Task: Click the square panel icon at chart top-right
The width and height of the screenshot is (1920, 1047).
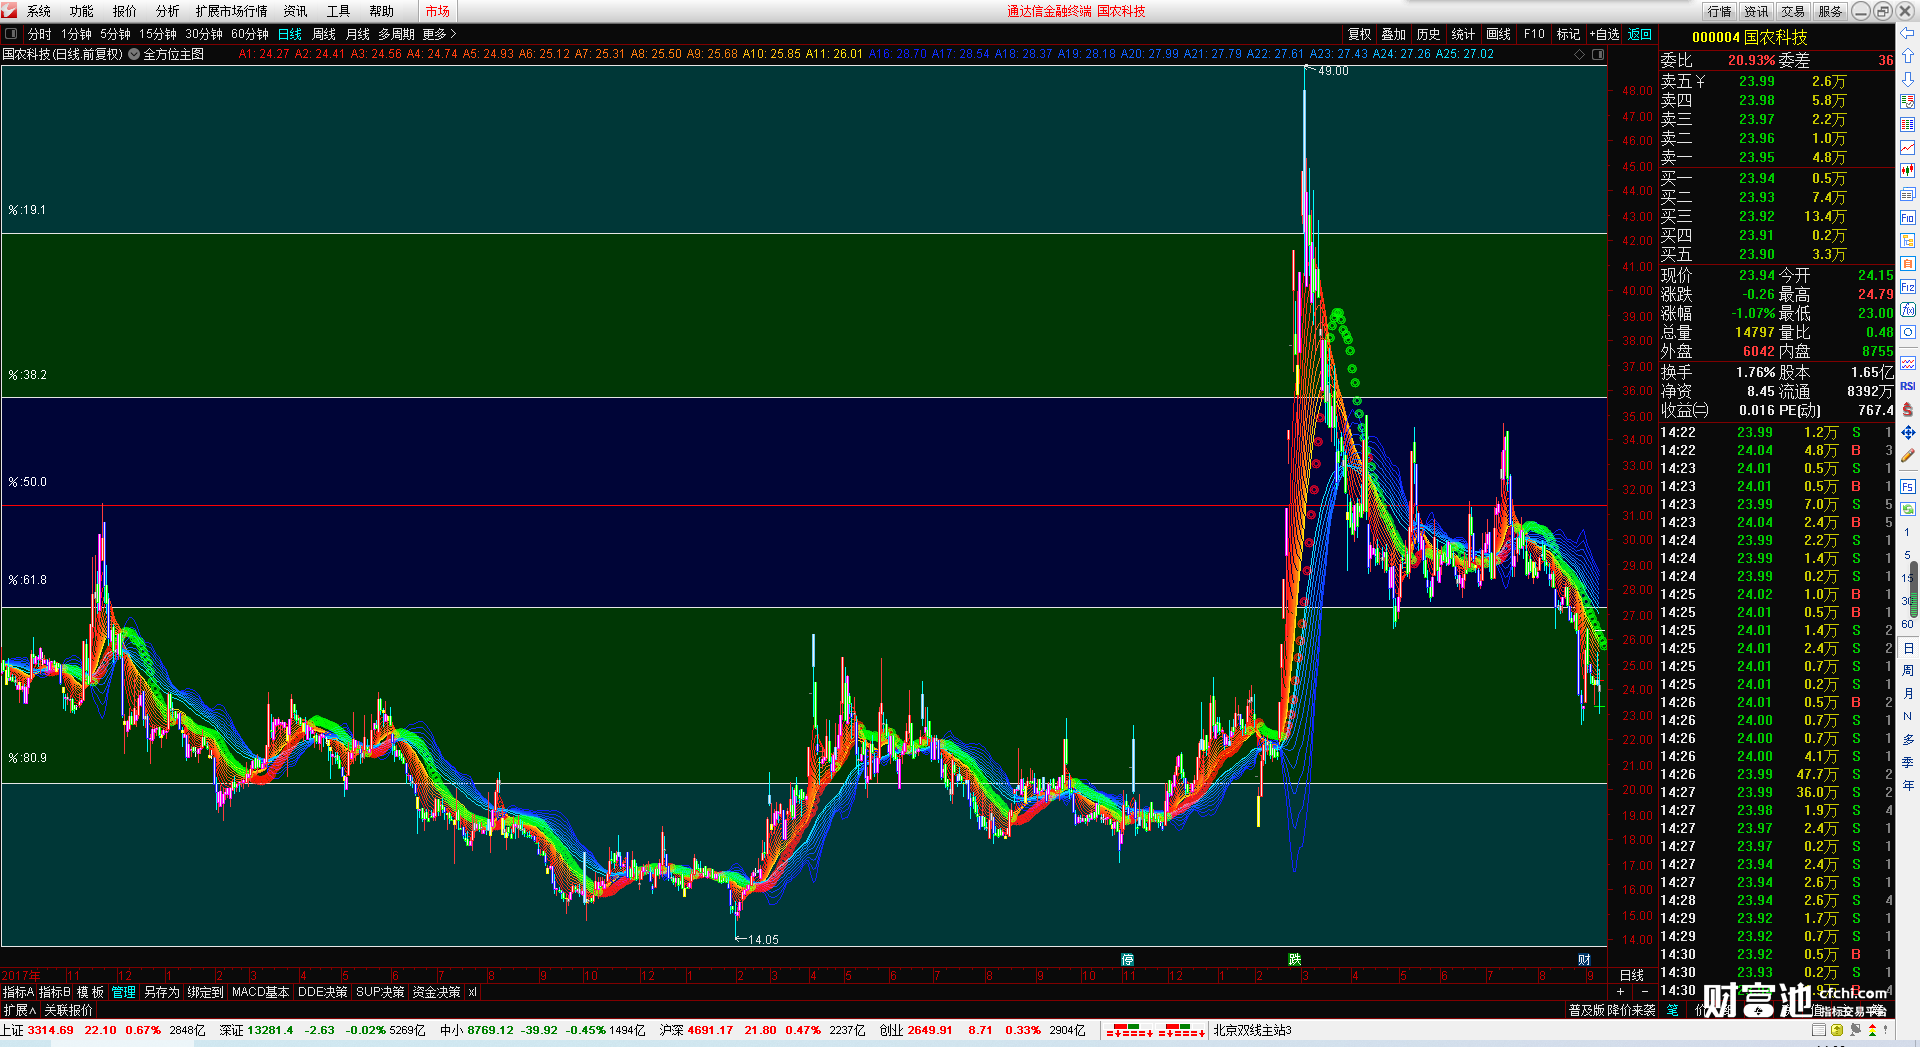Action: coord(1598,54)
